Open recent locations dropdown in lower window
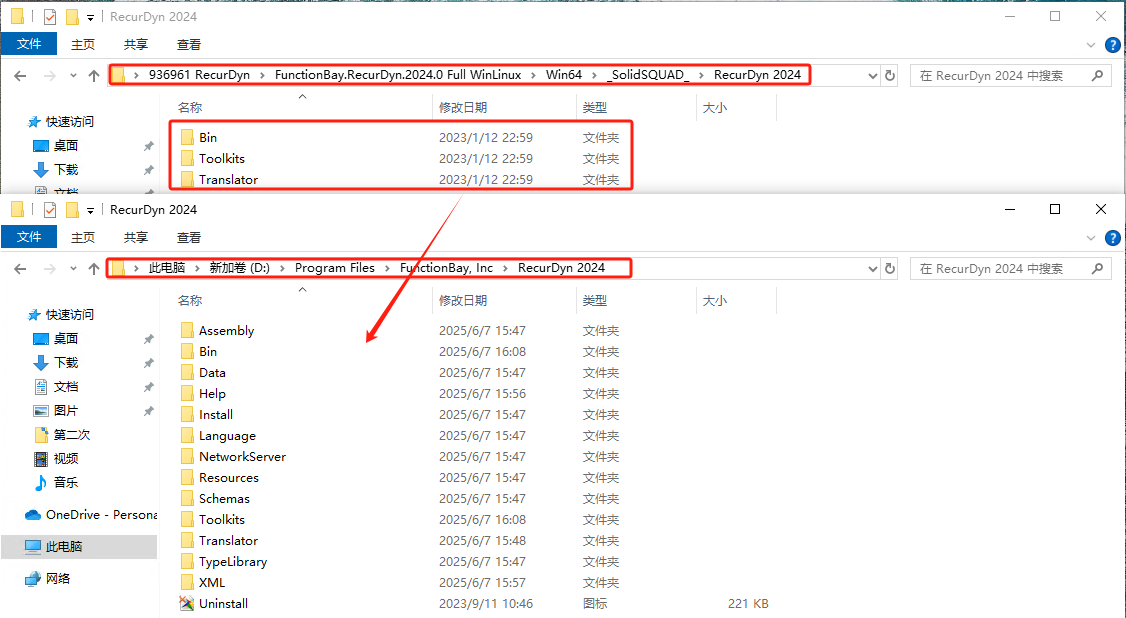 [73, 268]
